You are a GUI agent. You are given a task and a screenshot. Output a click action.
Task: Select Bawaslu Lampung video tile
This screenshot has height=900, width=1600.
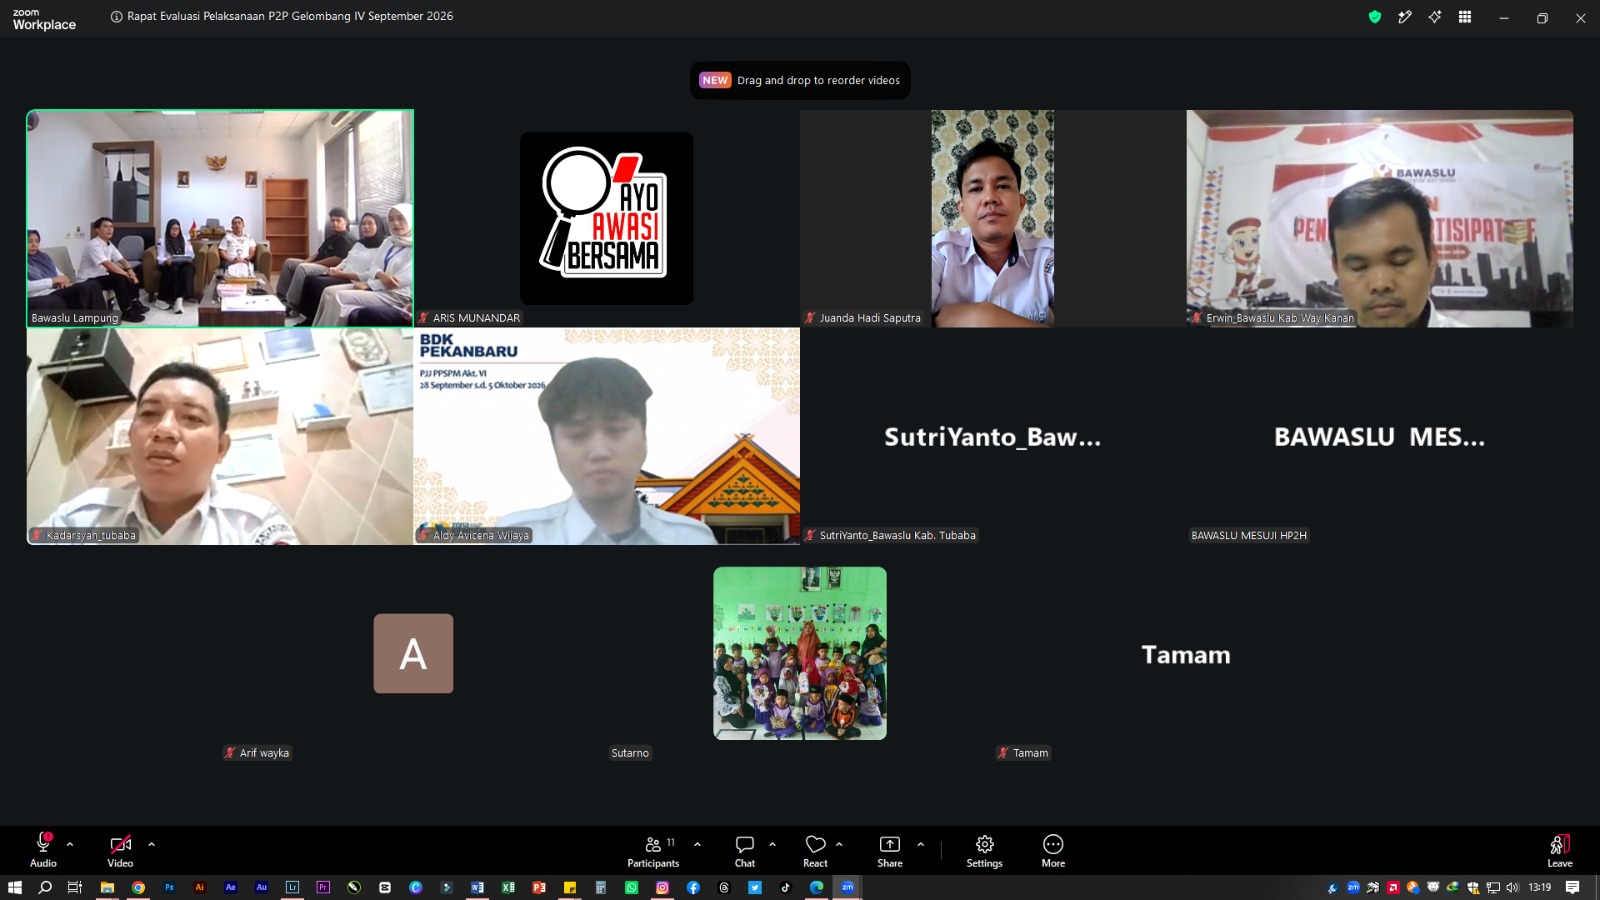(x=220, y=218)
